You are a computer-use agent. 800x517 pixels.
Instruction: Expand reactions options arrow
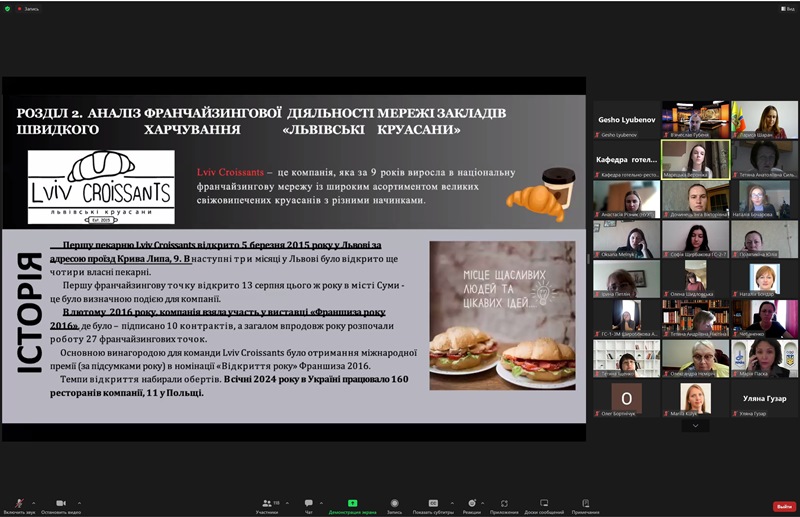coord(483,503)
